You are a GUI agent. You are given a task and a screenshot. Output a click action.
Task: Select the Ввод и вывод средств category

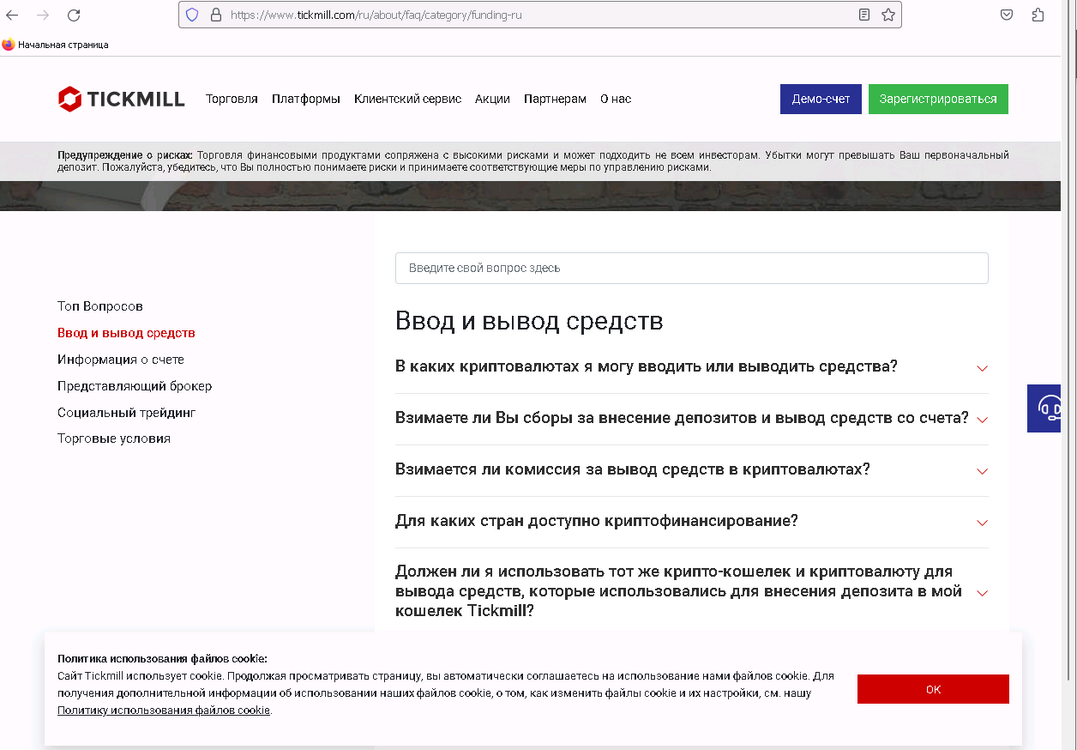pyautogui.click(x=126, y=333)
